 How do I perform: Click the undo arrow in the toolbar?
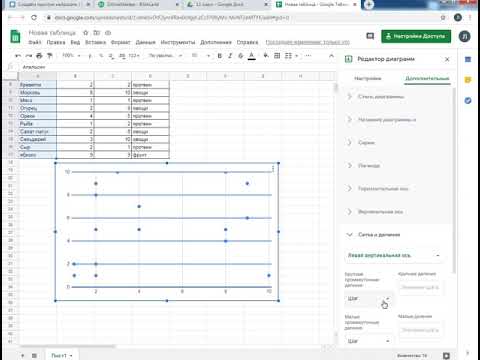[18, 56]
